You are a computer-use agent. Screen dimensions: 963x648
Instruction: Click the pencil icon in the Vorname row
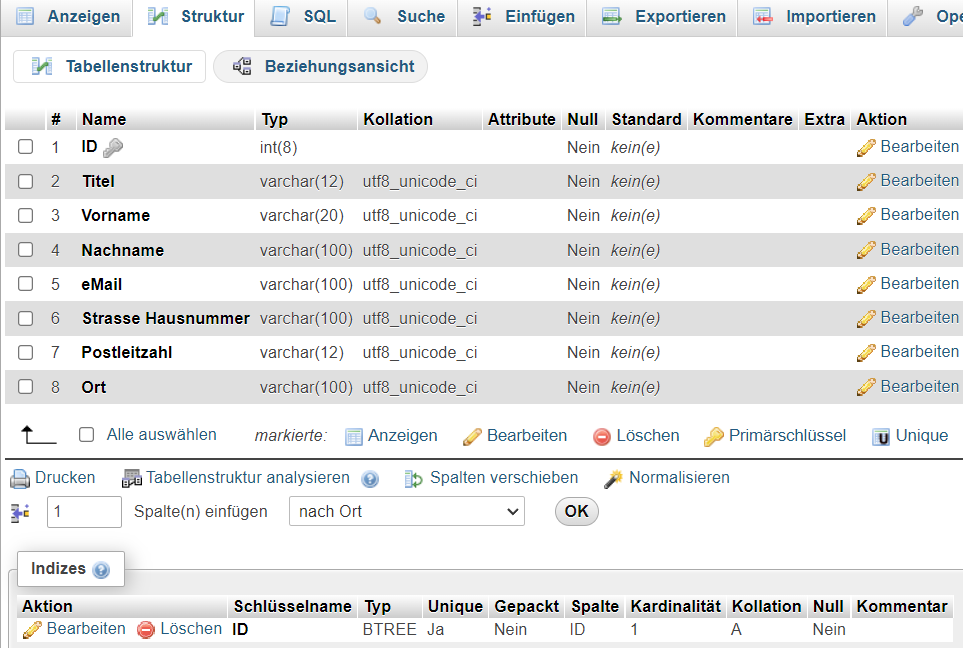click(866, 216)
